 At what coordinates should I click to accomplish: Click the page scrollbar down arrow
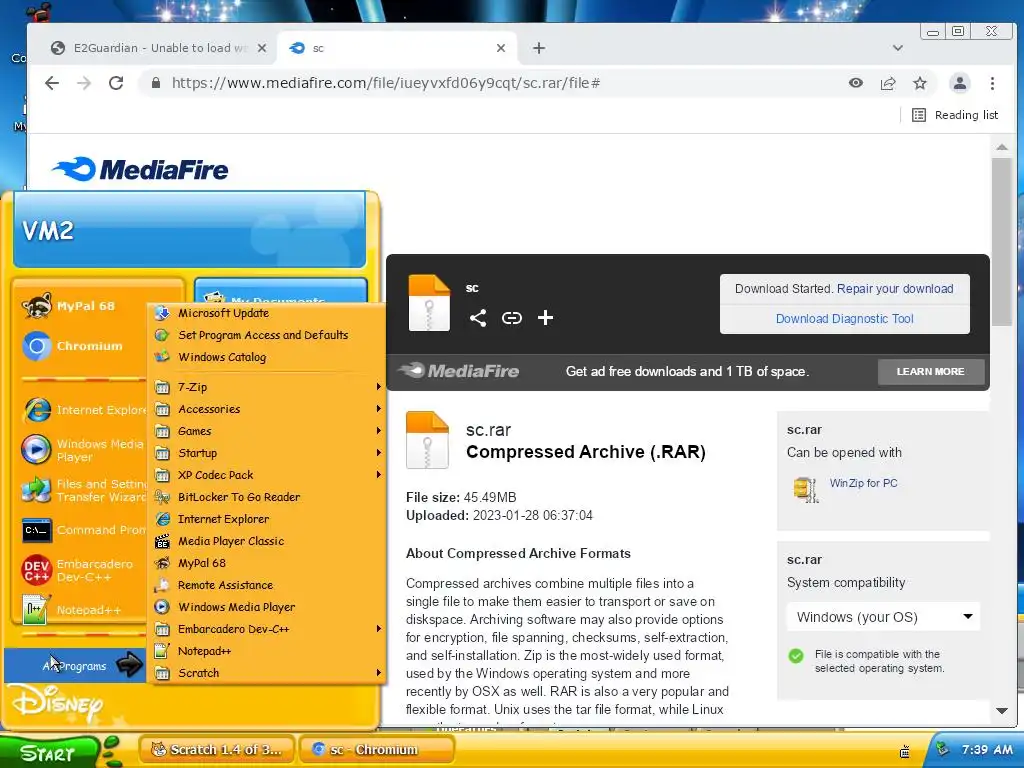(1002, 711)
